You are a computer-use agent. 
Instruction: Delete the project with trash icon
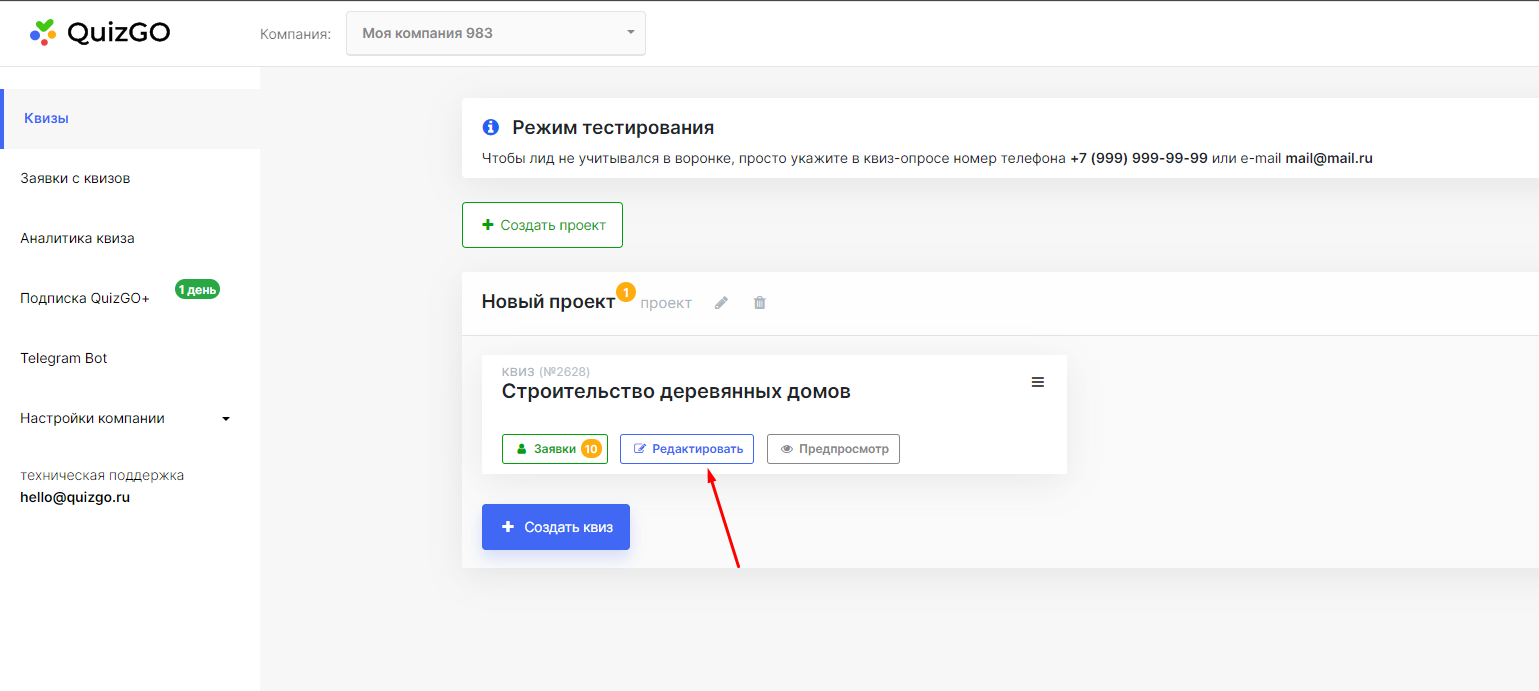[759, 303]
